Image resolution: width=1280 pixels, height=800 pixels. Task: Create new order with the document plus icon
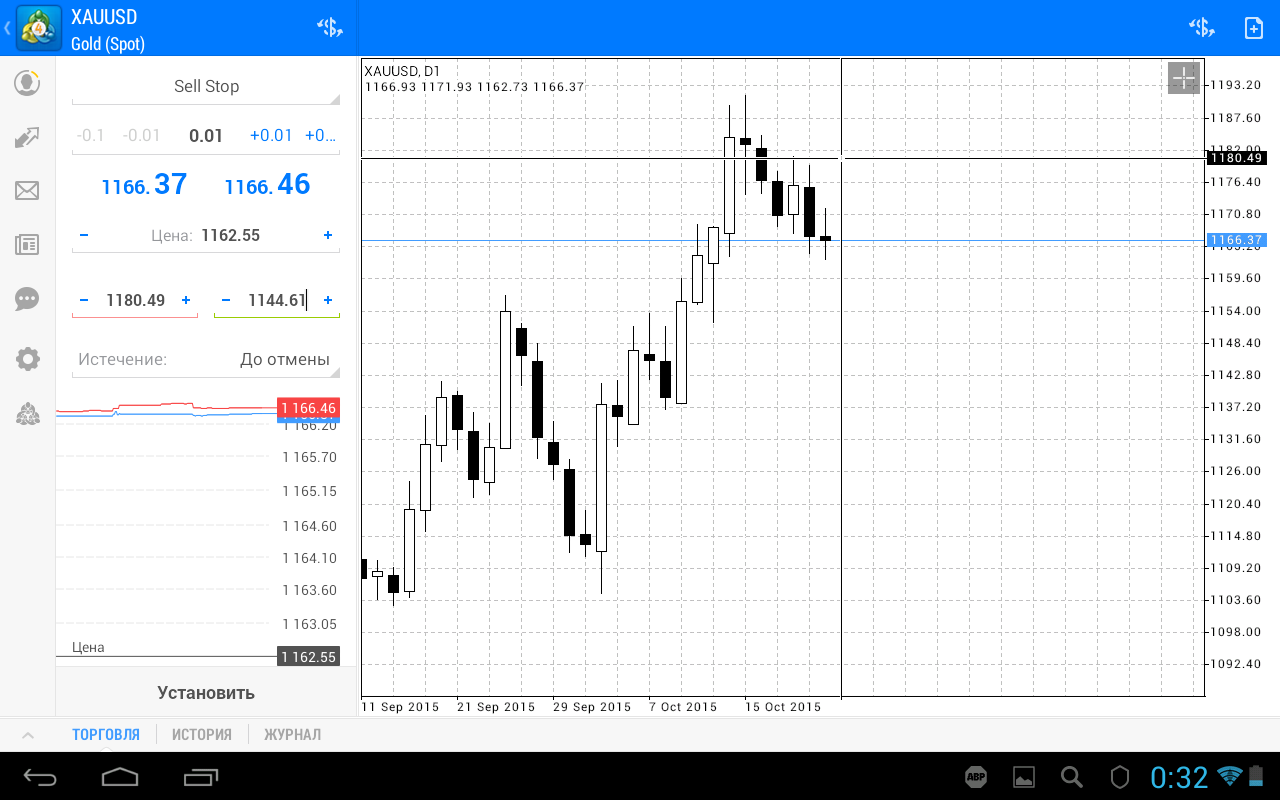pos(1254,28)
